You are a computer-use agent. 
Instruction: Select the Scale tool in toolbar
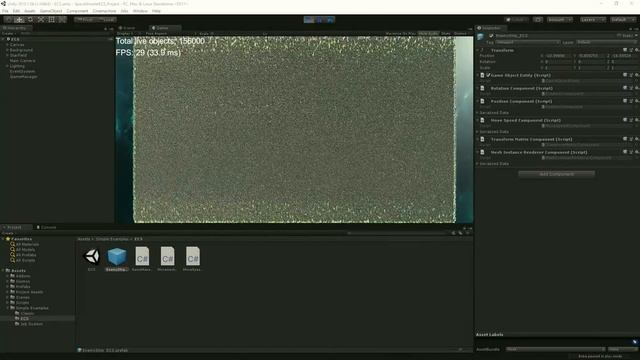pos(41,20)
